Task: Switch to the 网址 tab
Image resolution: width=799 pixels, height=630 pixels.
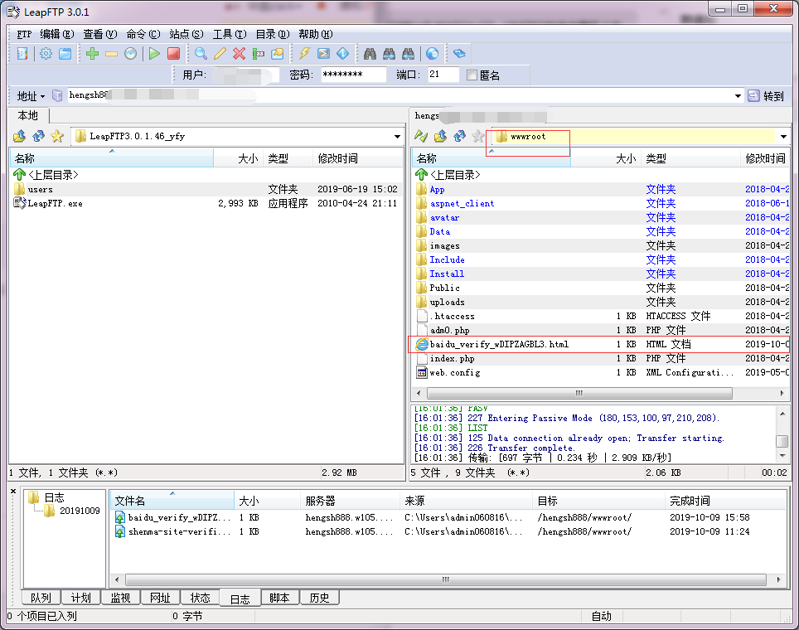Action: (160, 597)
